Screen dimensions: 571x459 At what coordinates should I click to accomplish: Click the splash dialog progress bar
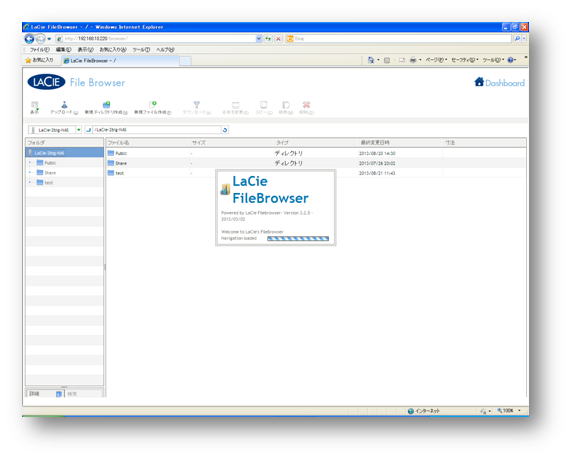[x=298, y=239]
